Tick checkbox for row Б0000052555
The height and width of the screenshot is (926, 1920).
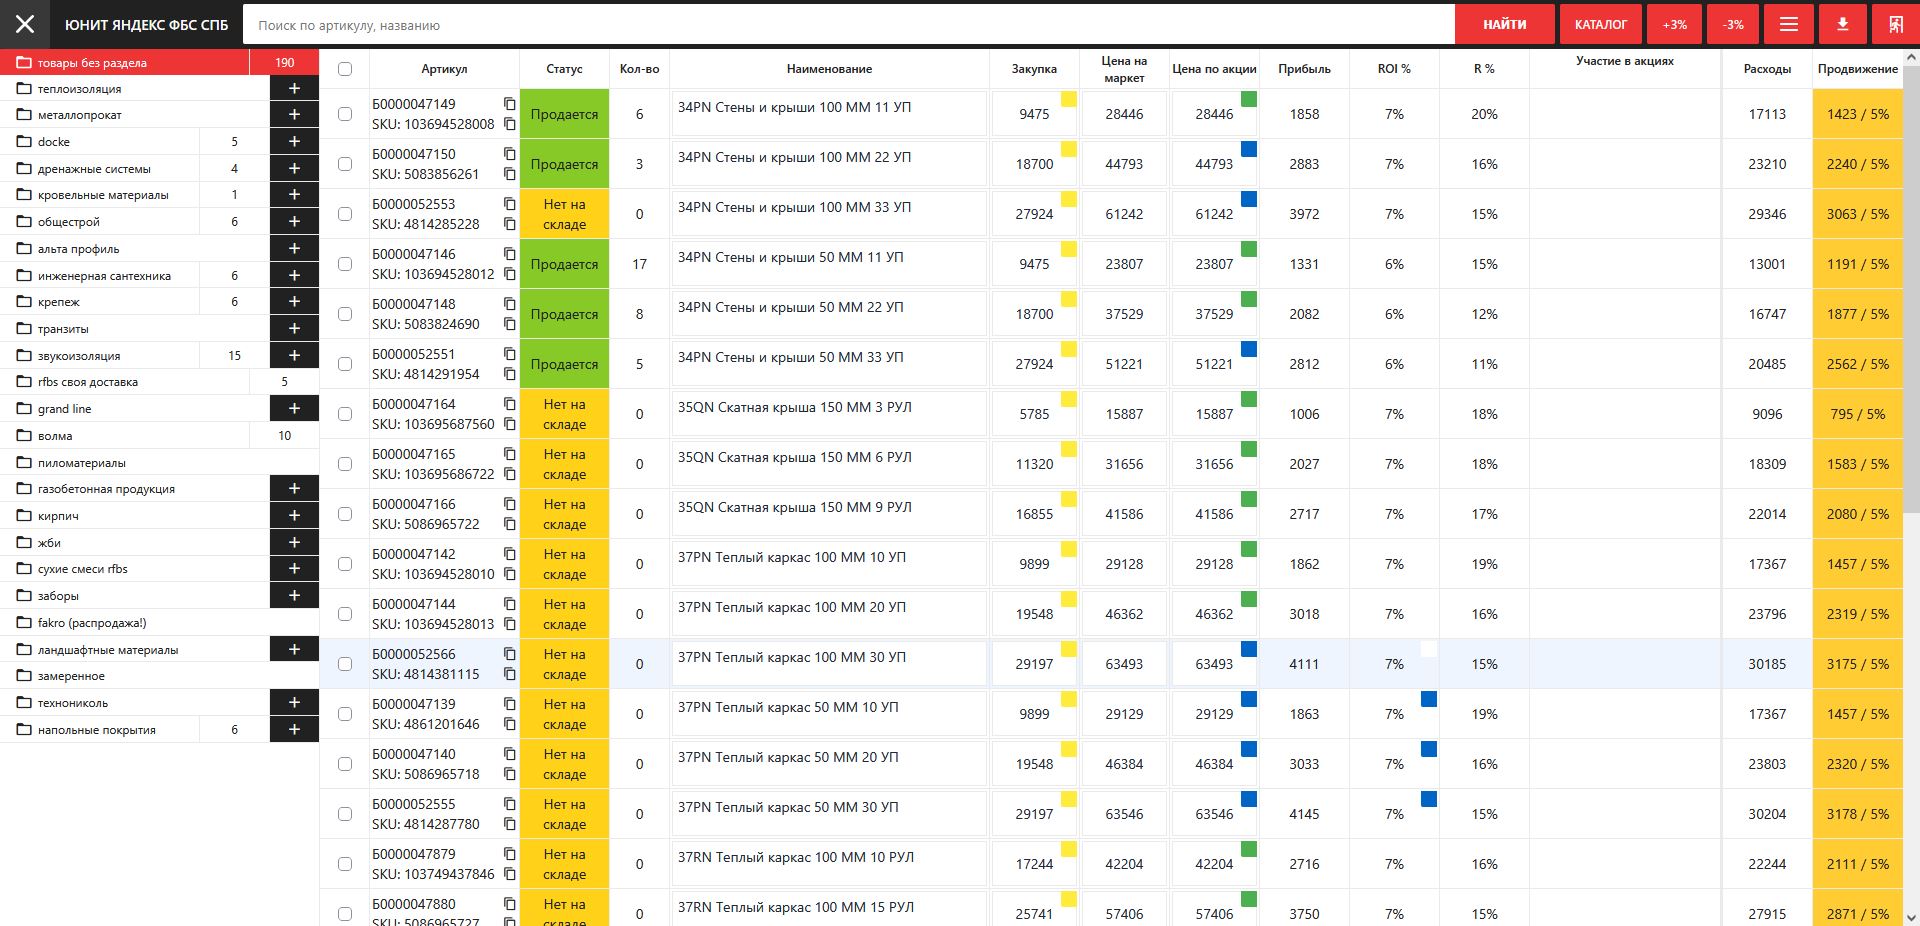345,814
